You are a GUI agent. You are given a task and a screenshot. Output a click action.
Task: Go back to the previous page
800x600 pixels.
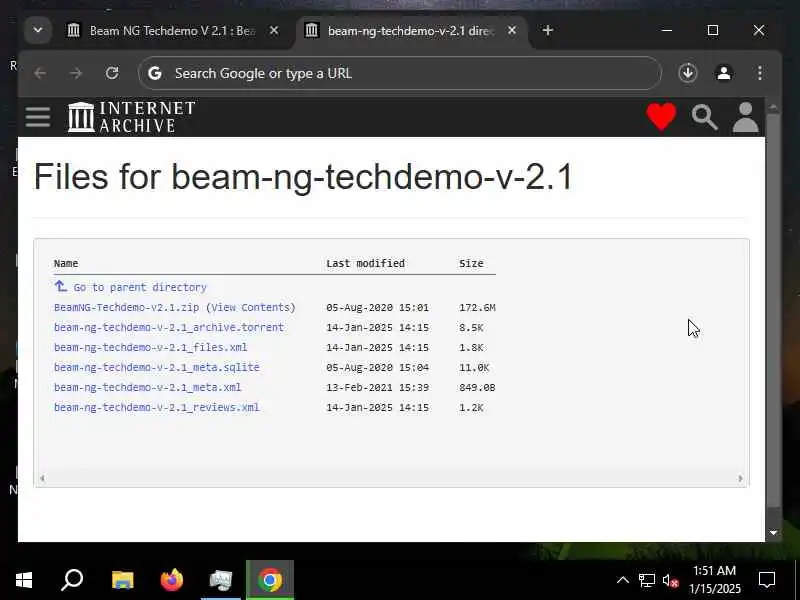[40, 73]
